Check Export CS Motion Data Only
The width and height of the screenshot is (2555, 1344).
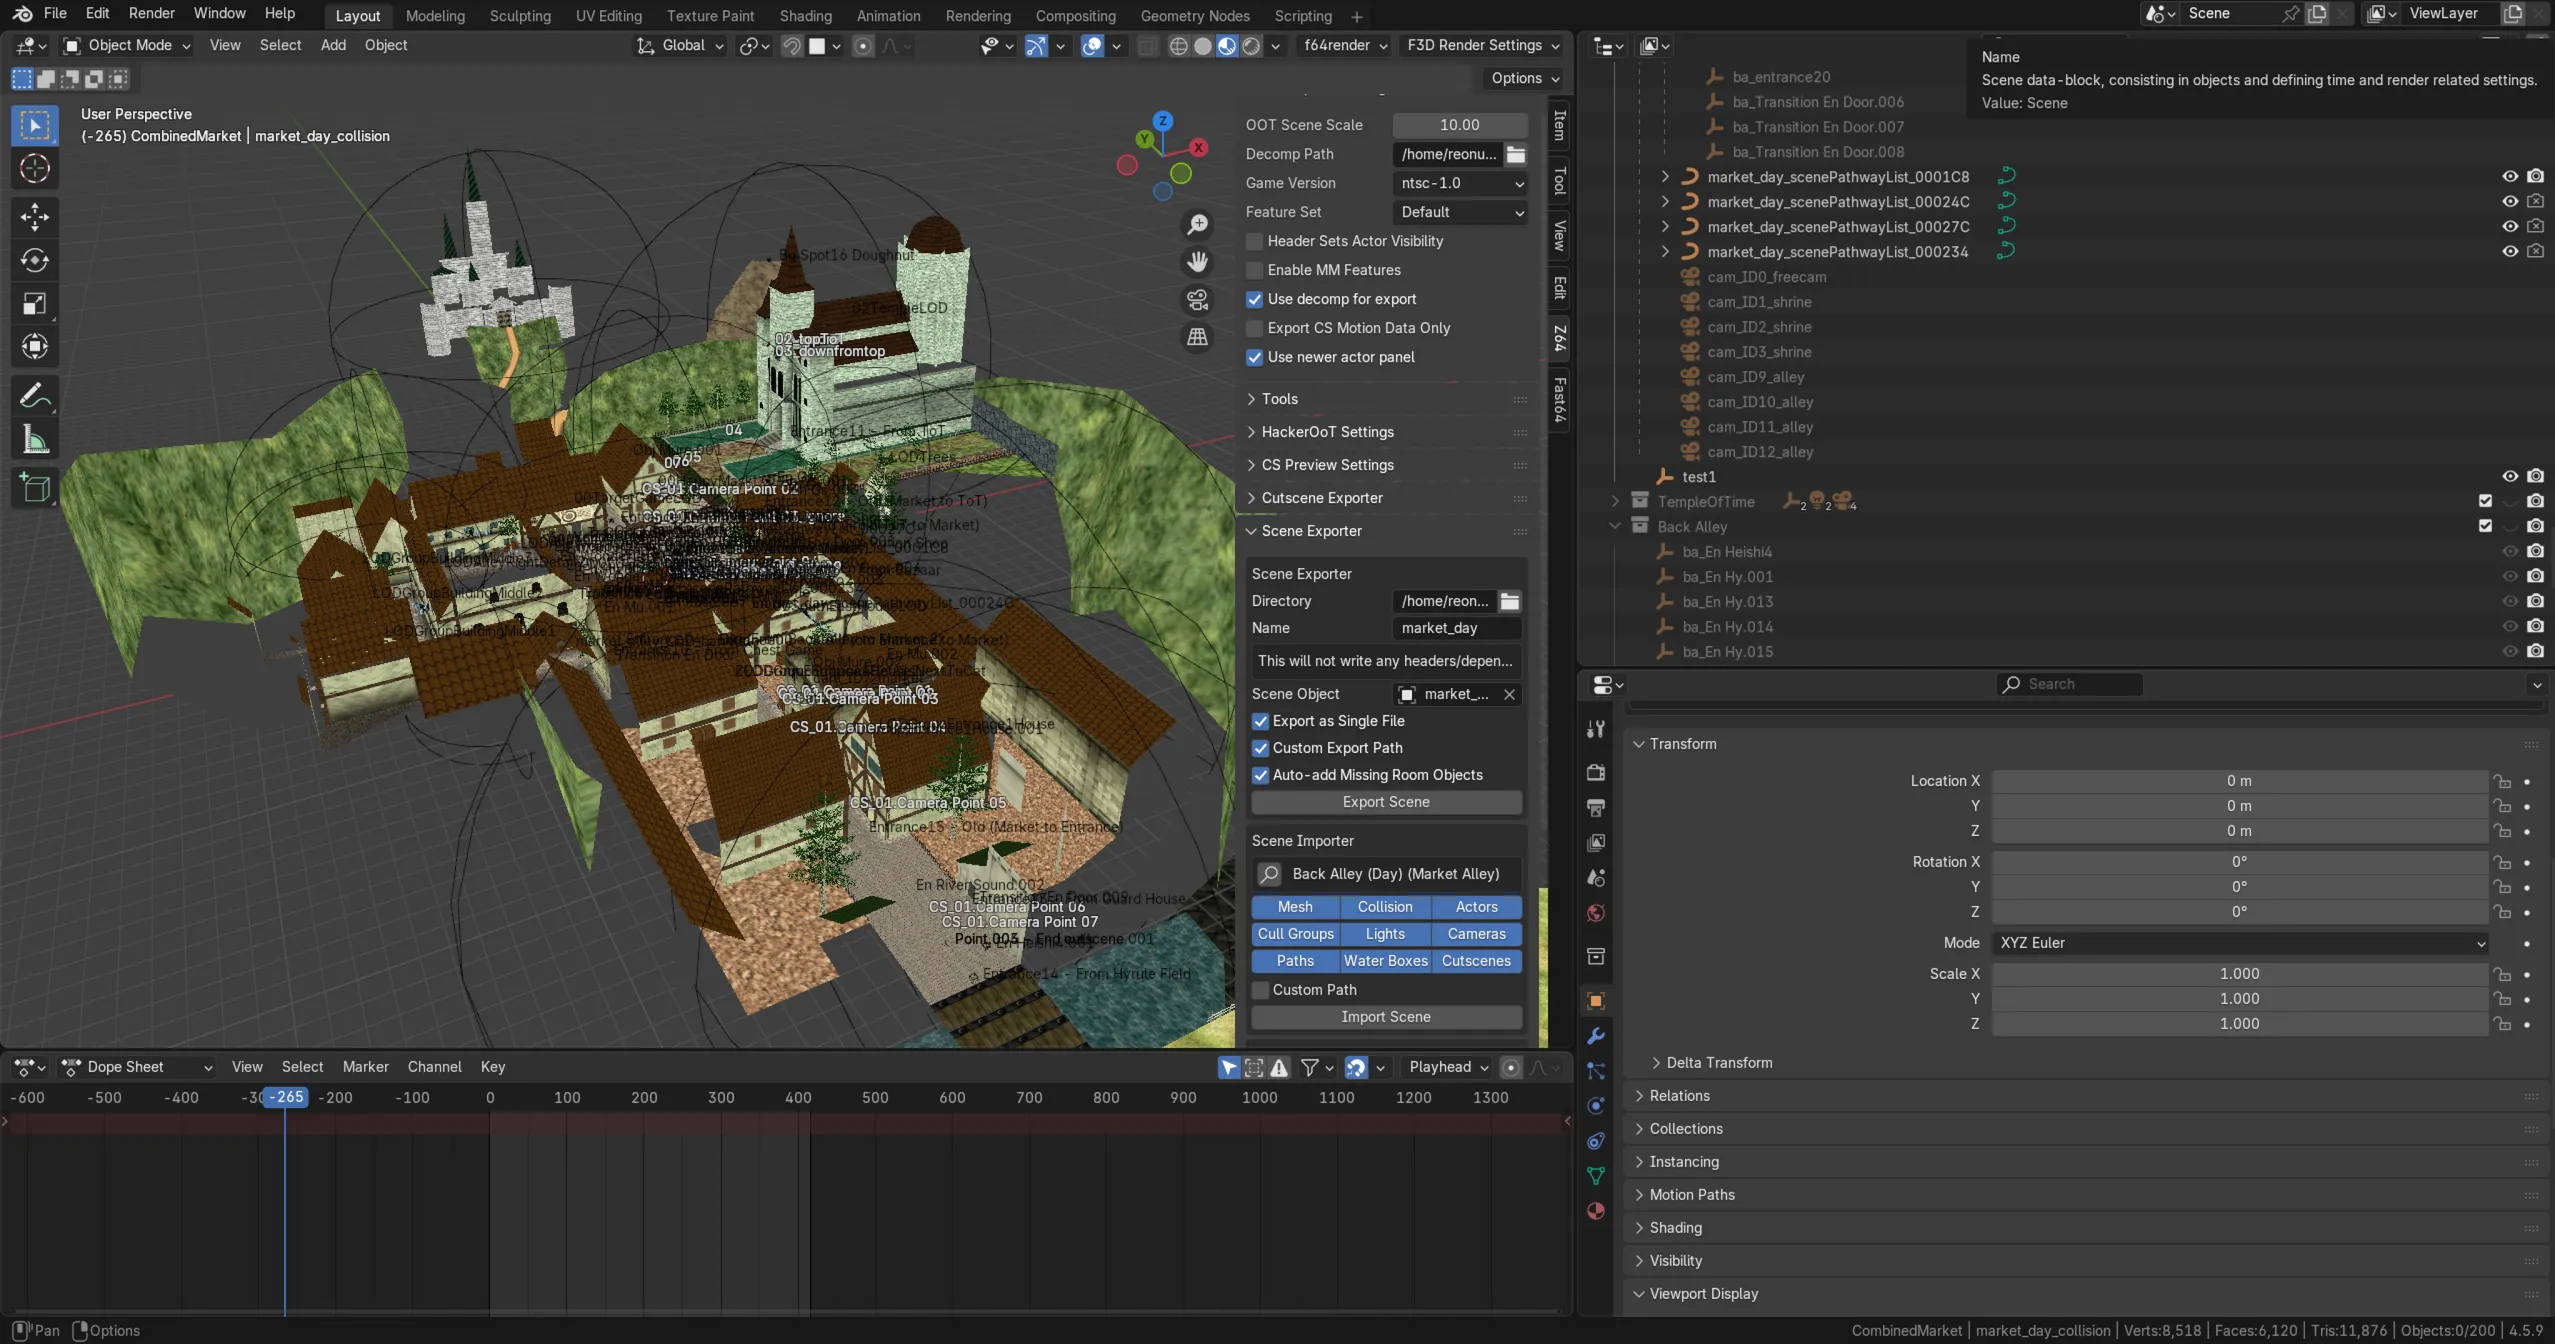click(1254, 328)
